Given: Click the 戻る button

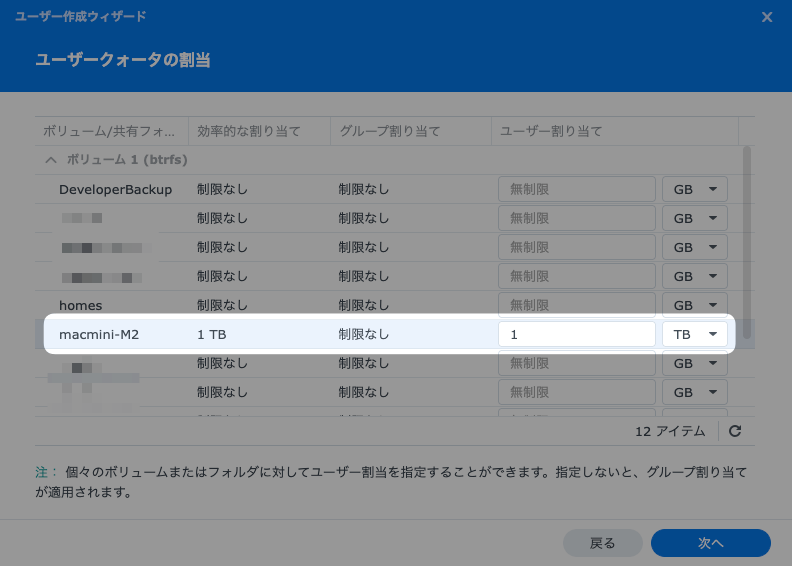Looking at the screenshot, I should (602, 543).
